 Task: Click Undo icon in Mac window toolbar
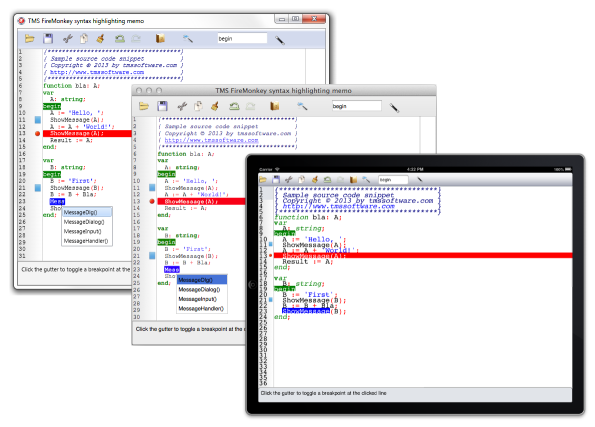pyautogui.click(x=234, y=106)
